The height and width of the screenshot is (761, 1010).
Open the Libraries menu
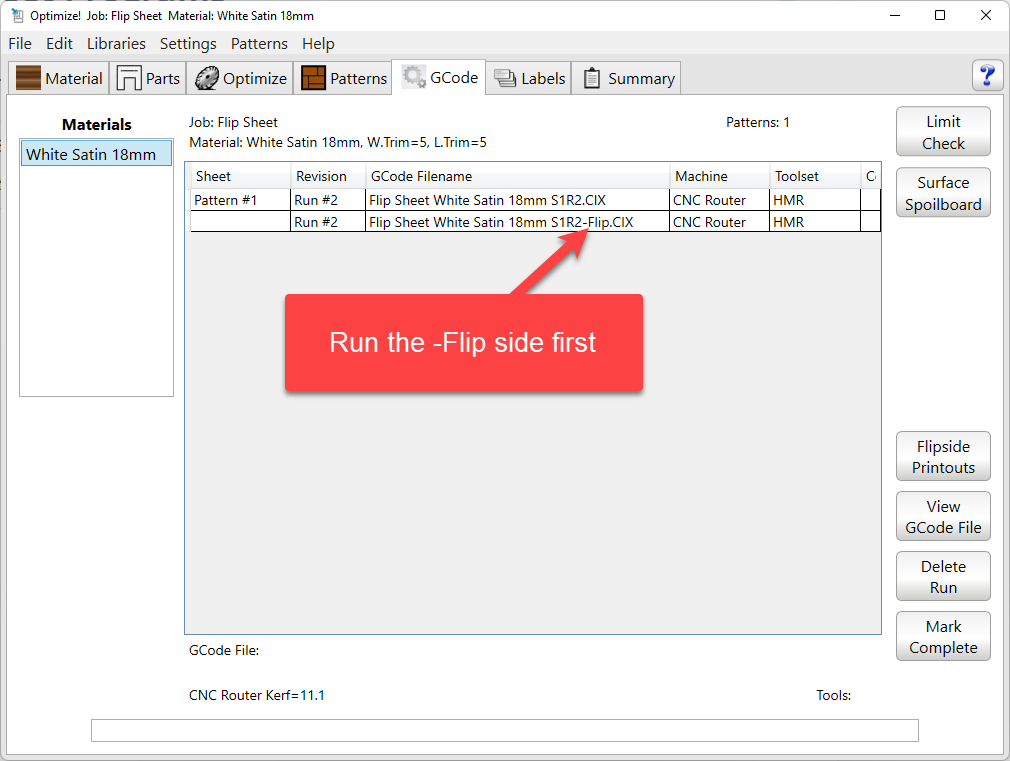pyautogui.click(x=116, y=44)
